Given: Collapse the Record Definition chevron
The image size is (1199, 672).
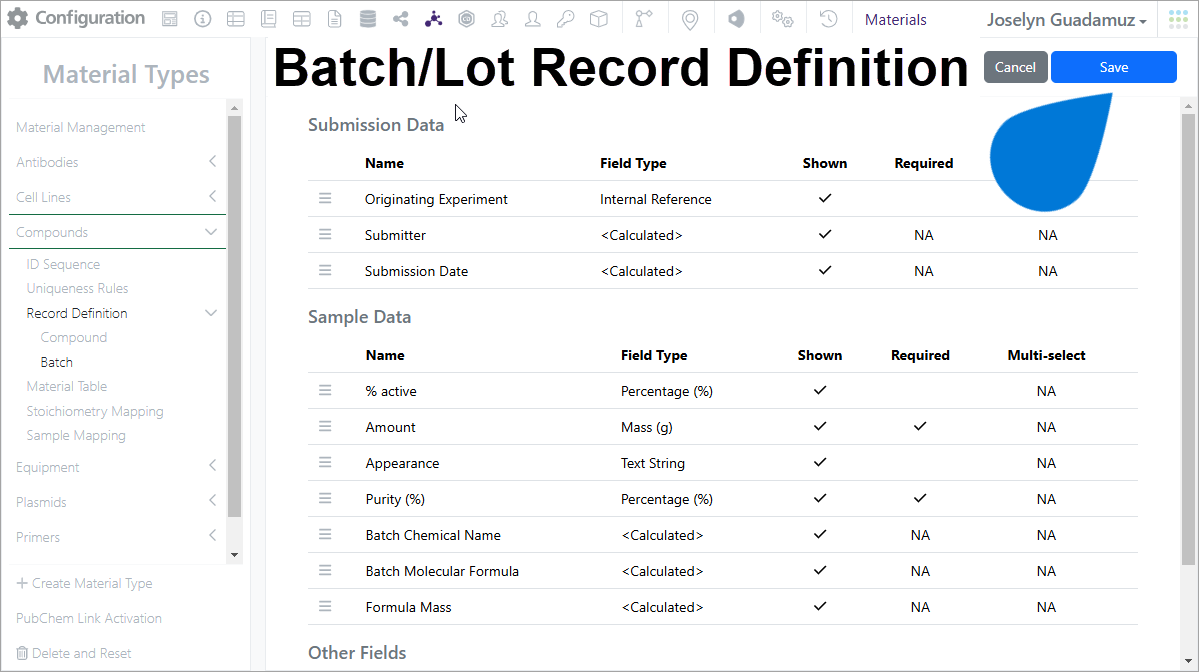Looking at the screenshot, I should pyautogui.click(x=211, y=313).
